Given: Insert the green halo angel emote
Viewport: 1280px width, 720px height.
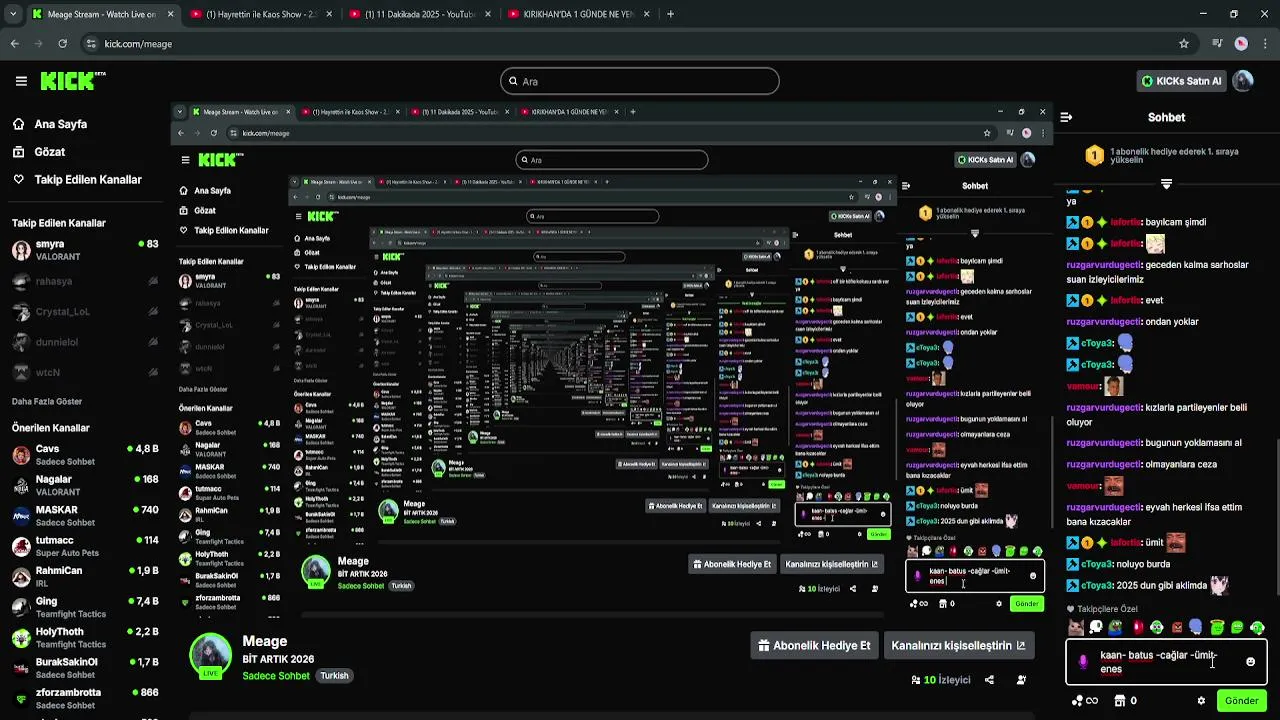Looking at the screenshot, I should [x=1217, y=628].
